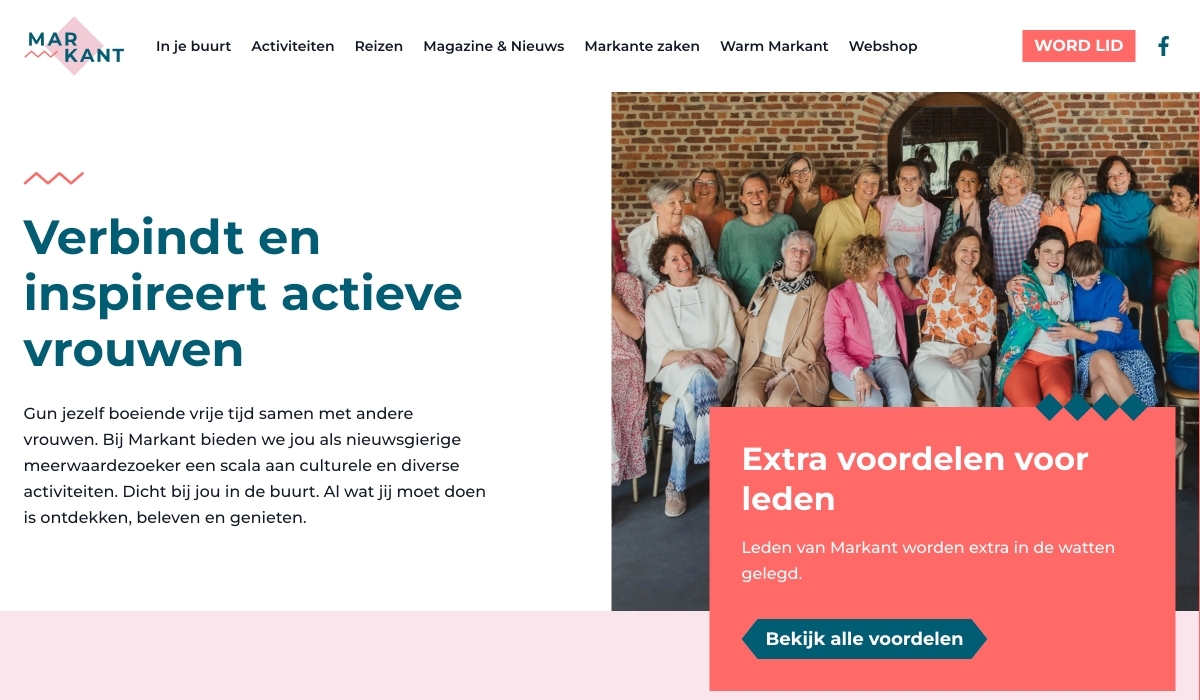Click the pink band at the page bottom

(350, 655)
